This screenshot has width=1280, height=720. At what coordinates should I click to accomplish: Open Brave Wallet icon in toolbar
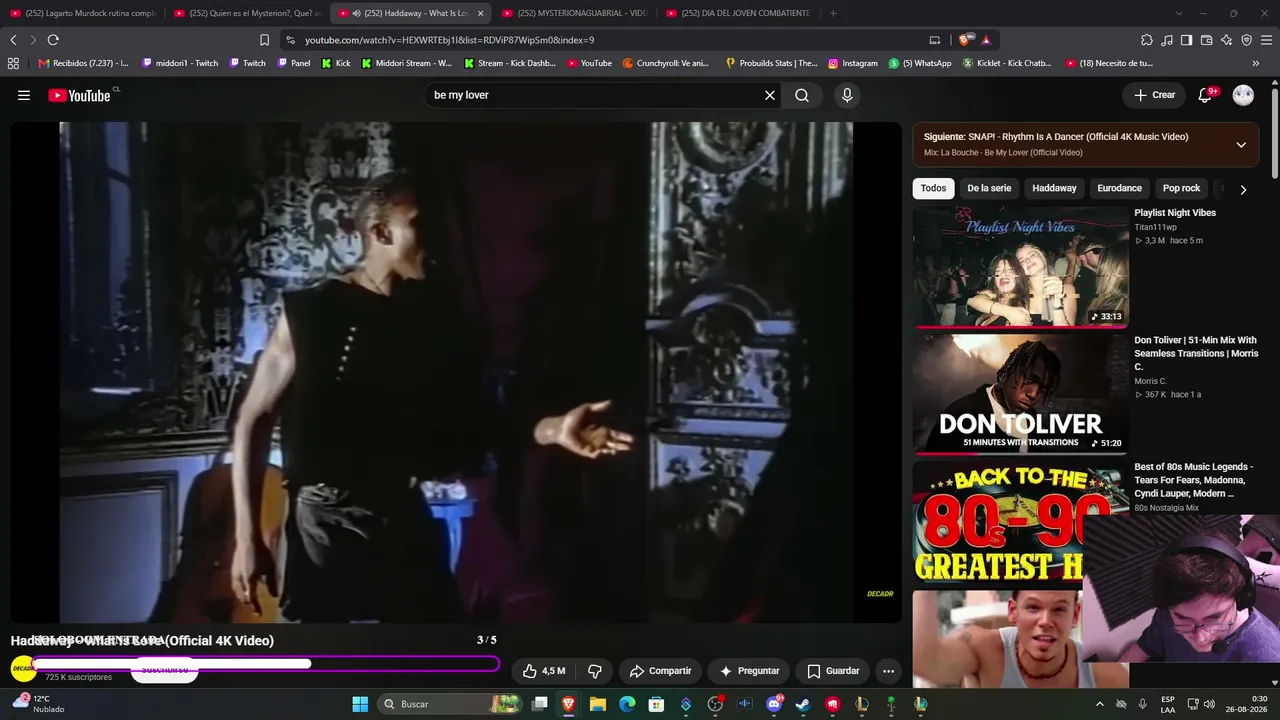(x=1206, y=40)
